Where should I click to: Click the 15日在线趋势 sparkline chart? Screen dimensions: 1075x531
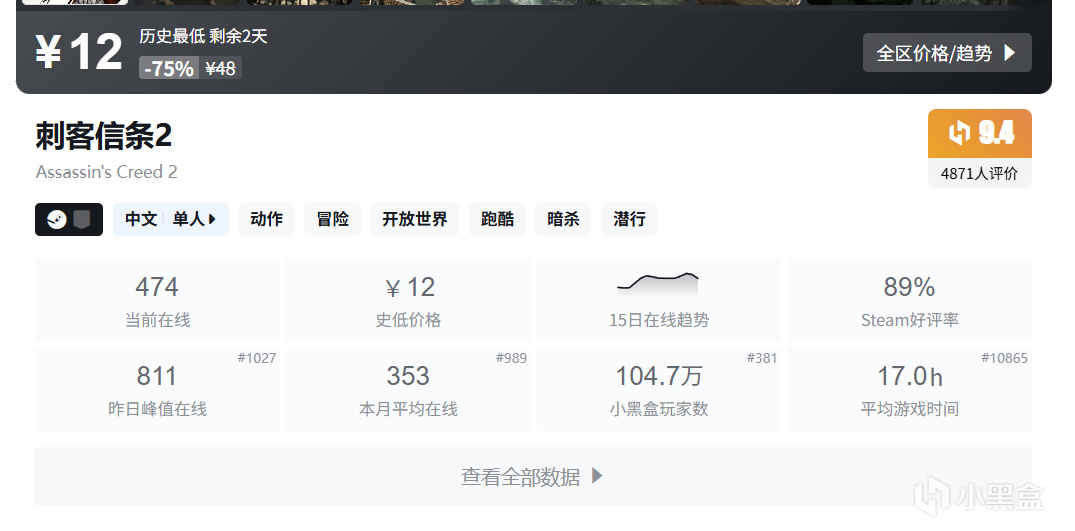tap(658, 284)
